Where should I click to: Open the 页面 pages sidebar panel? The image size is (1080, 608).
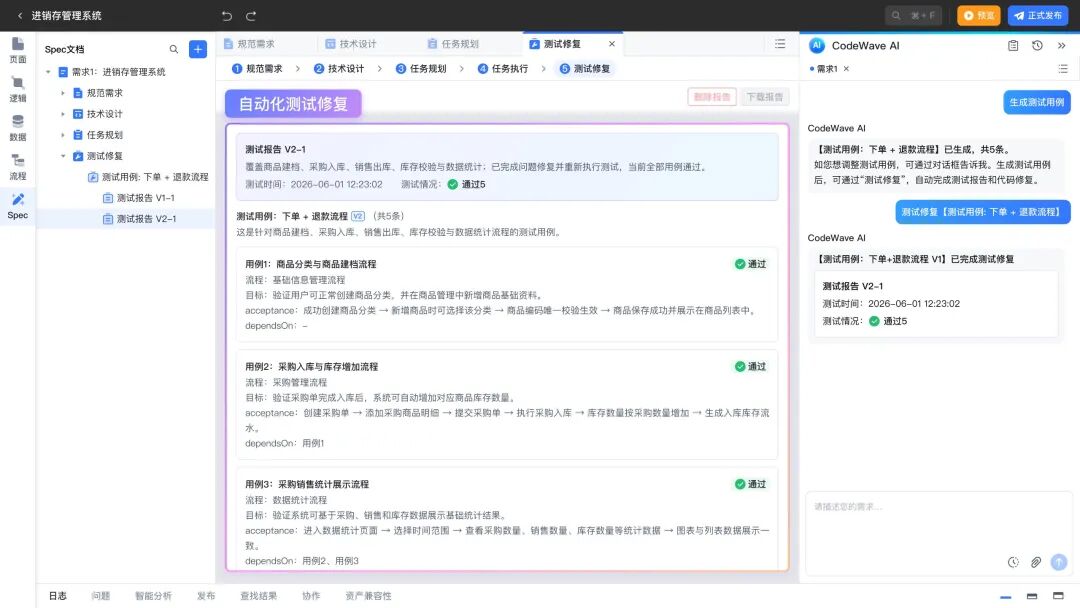(x=18, y=50)
